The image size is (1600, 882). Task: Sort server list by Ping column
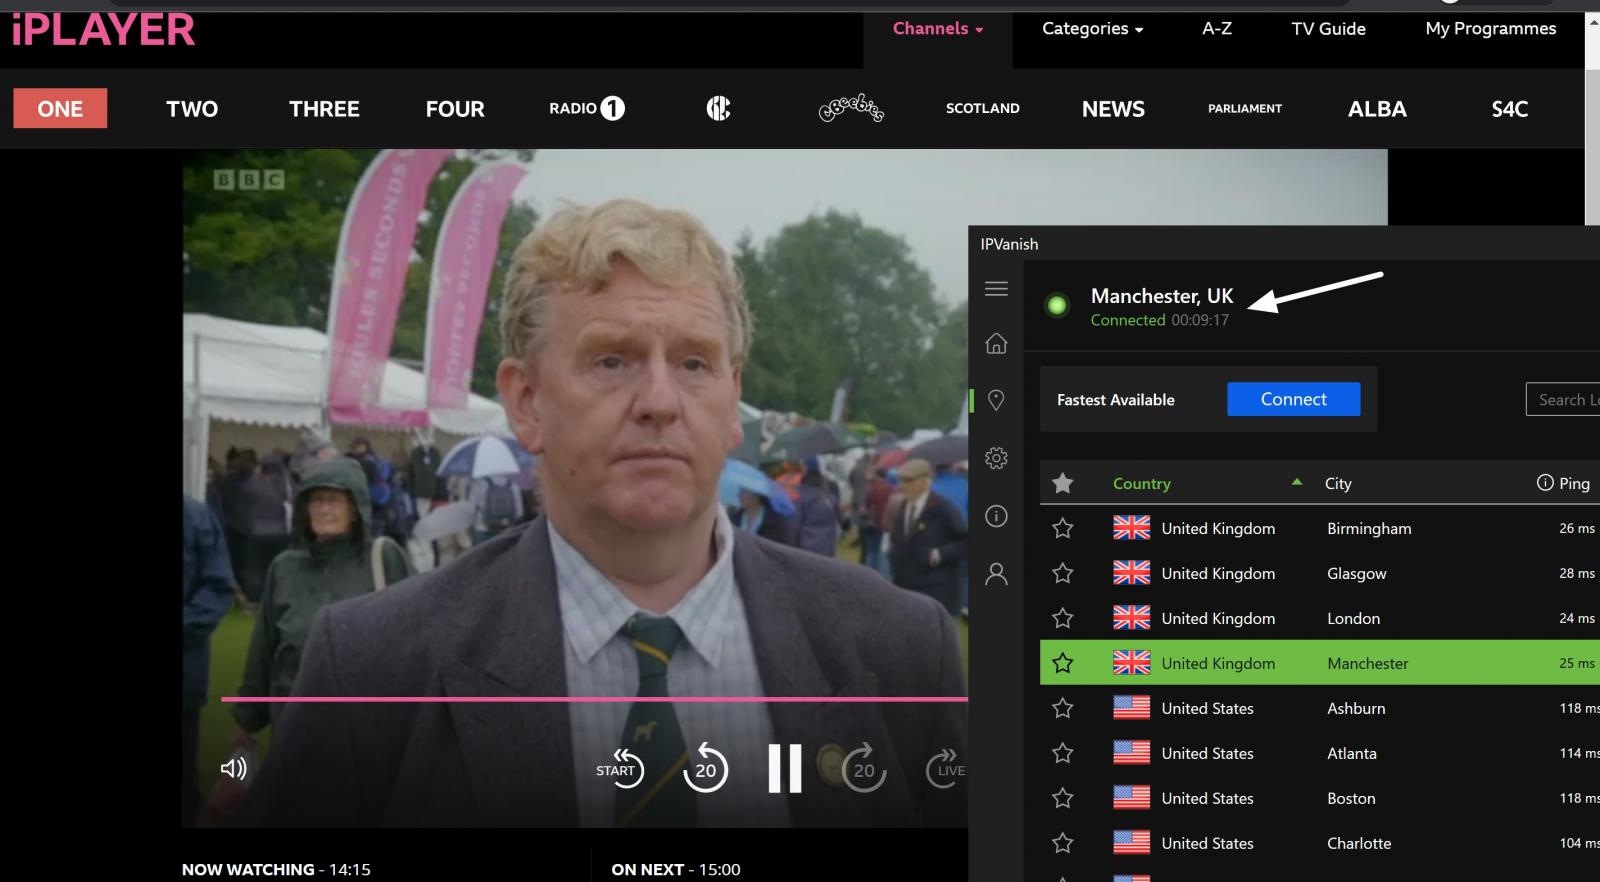point(1574,484)
